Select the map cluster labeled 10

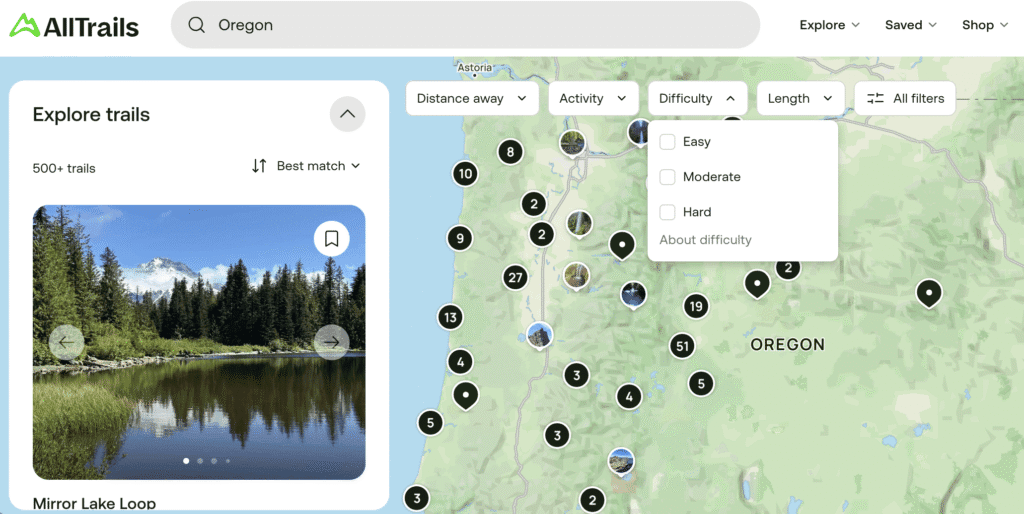pyautogui.click(x=465, y=174)
